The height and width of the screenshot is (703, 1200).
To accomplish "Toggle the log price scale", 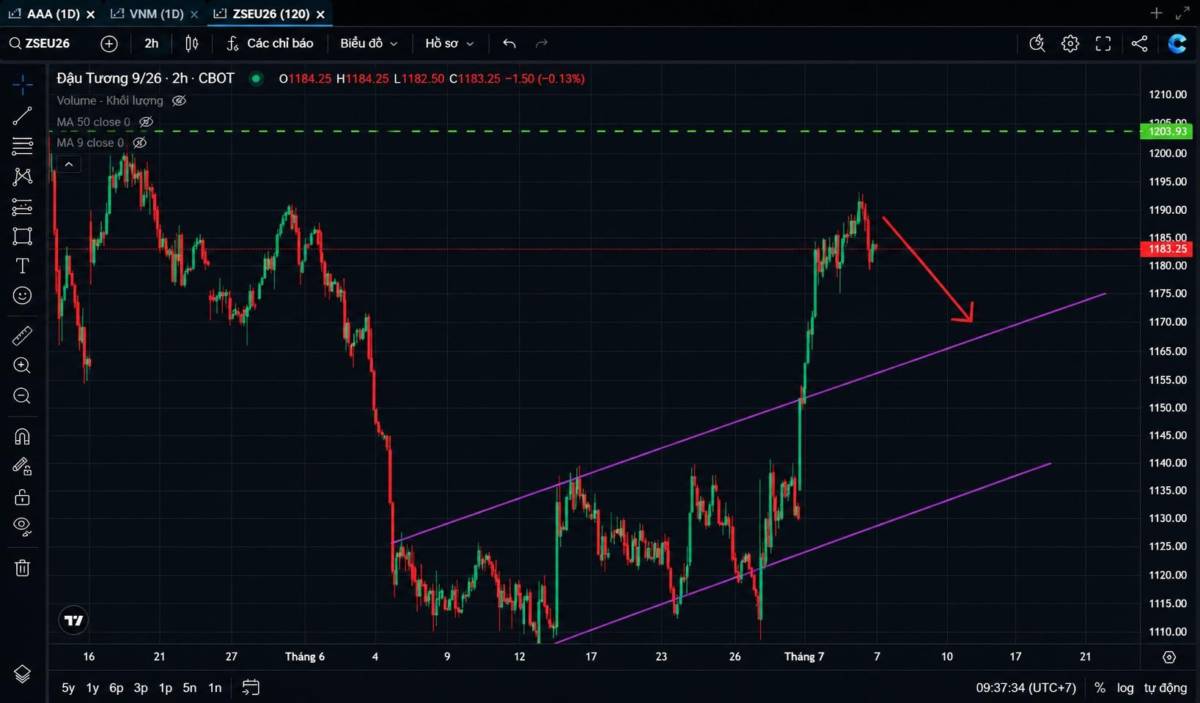I will pyautogui.click(x=1125, y=688).
